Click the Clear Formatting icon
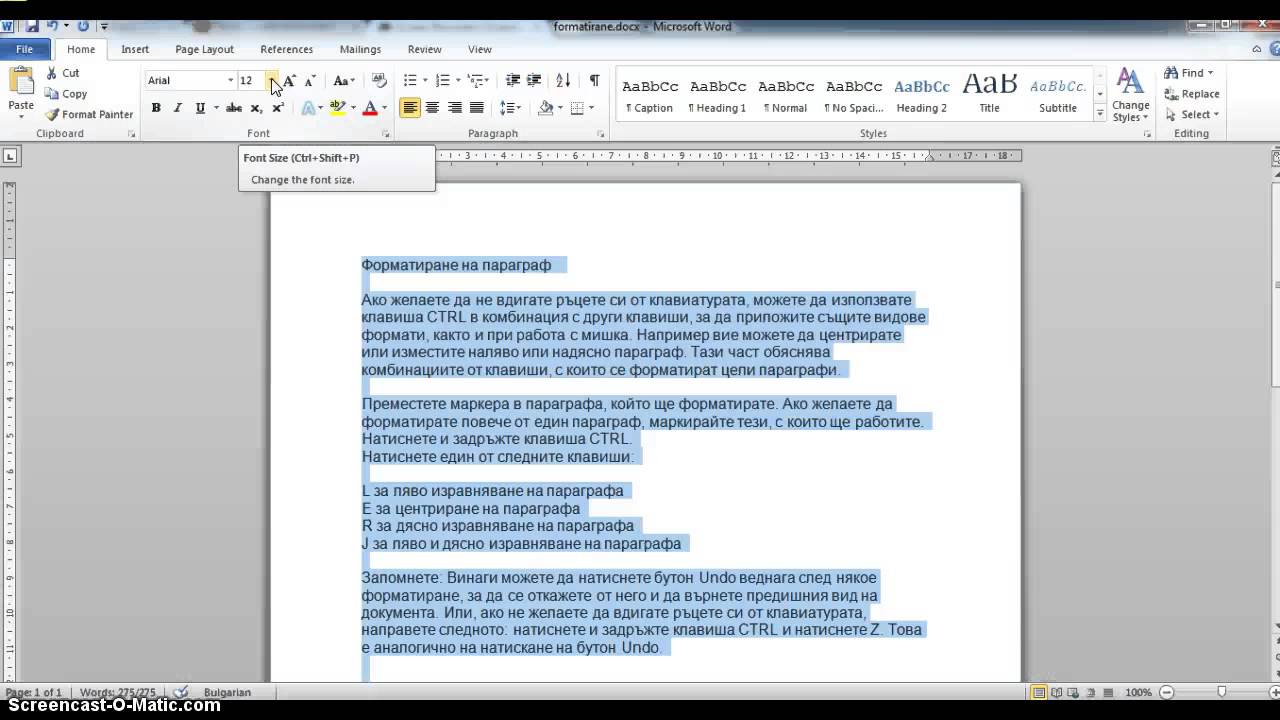 point(379,80)
